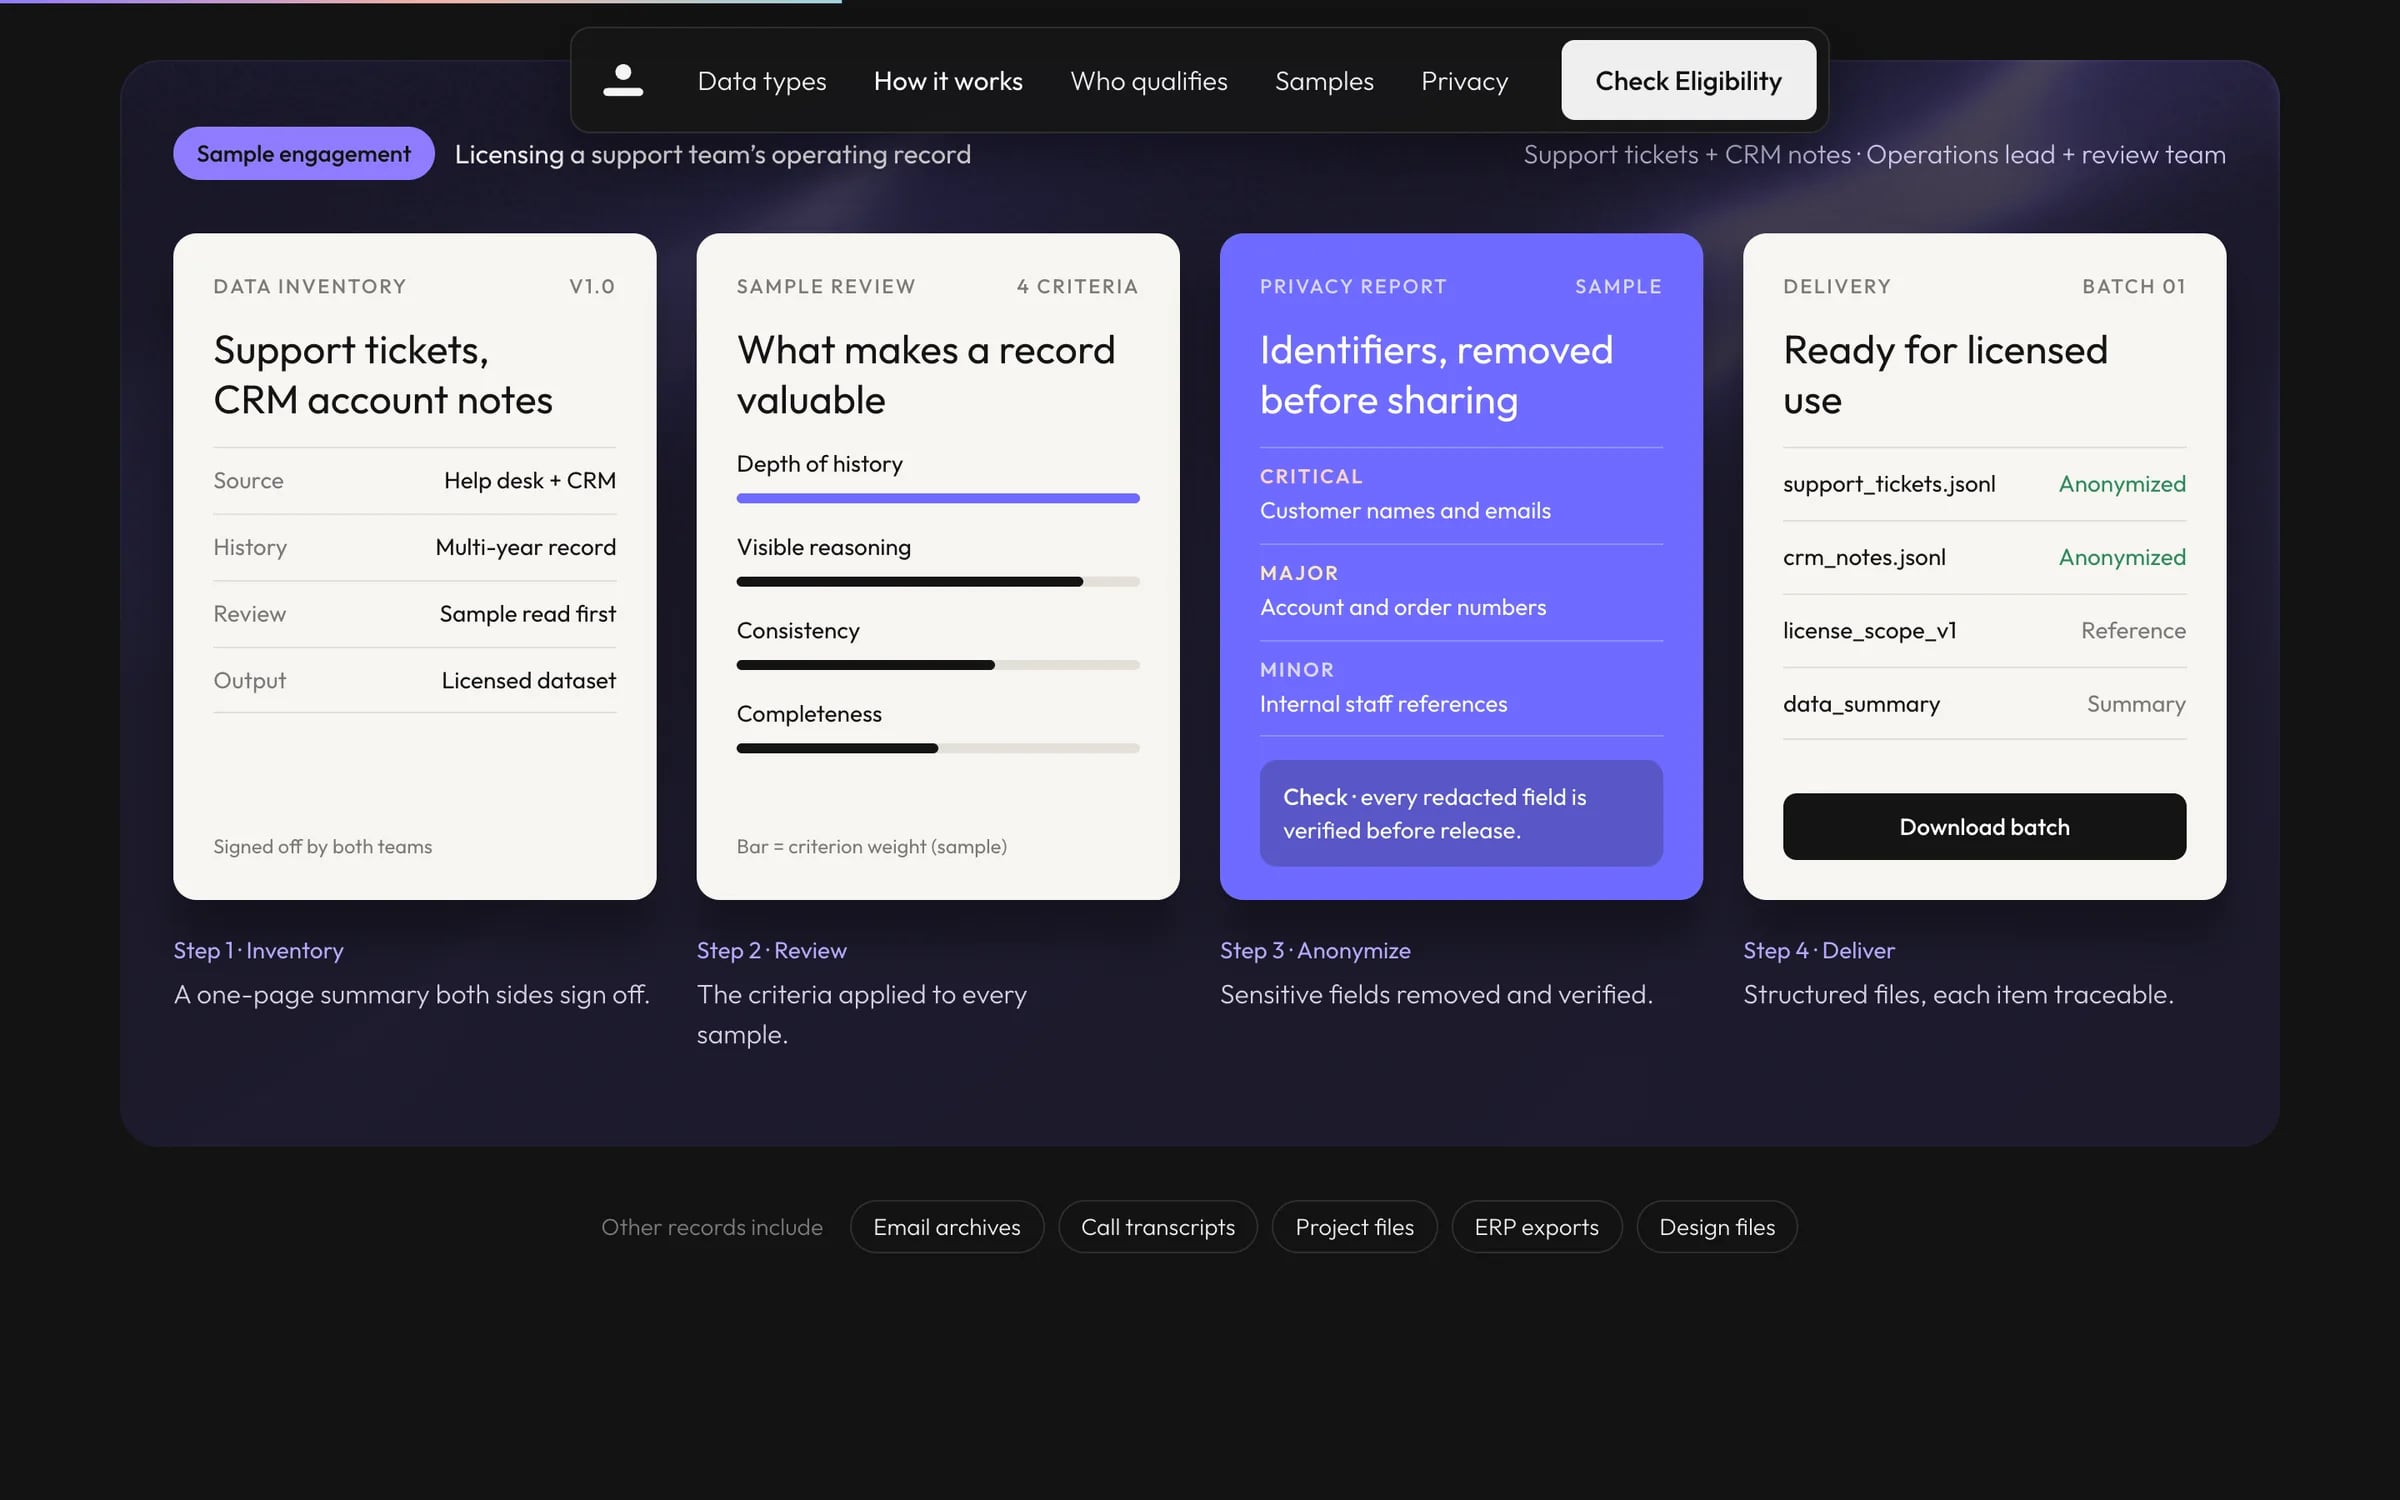Open the Privacy nav link
Screen dimensions: 2400x1500
coord(1464,81)
